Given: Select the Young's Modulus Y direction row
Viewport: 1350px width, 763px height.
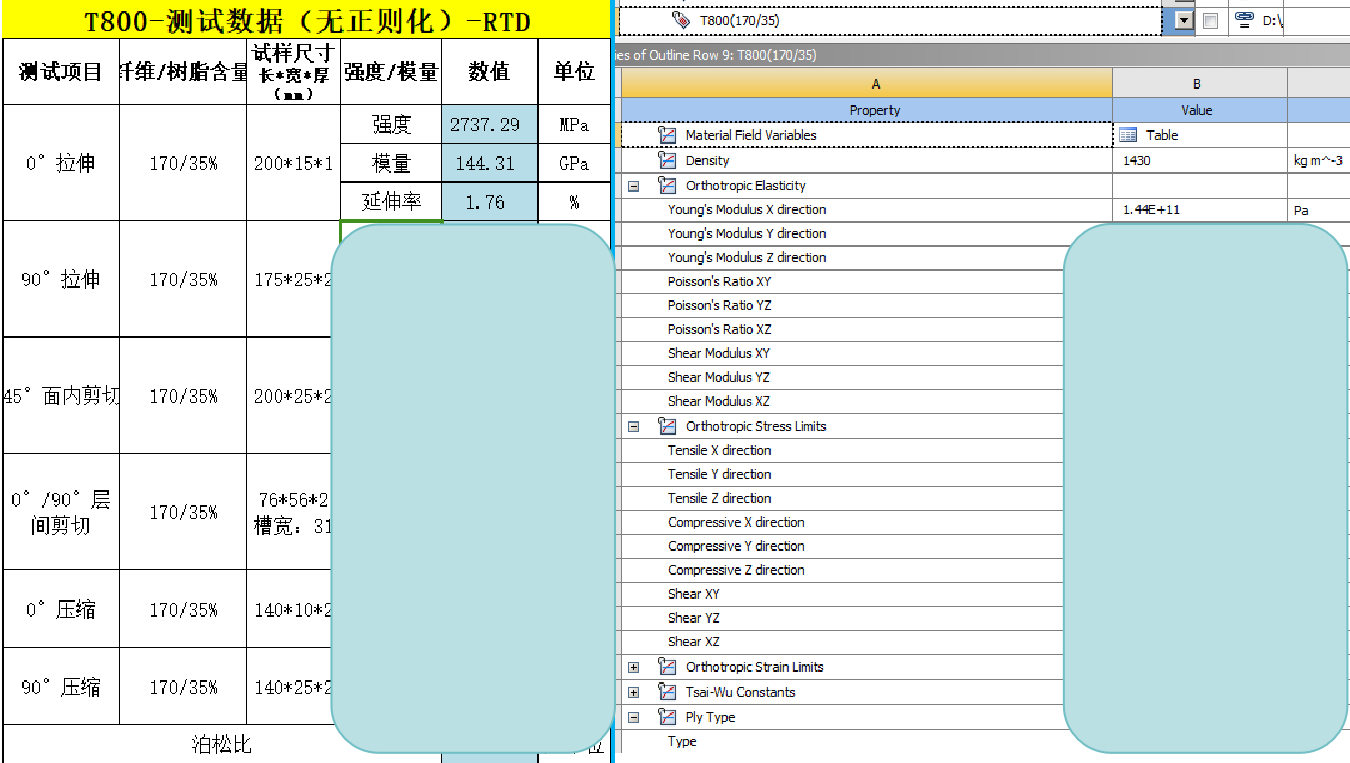Looking at the screenshot, I should click(842, 233).
